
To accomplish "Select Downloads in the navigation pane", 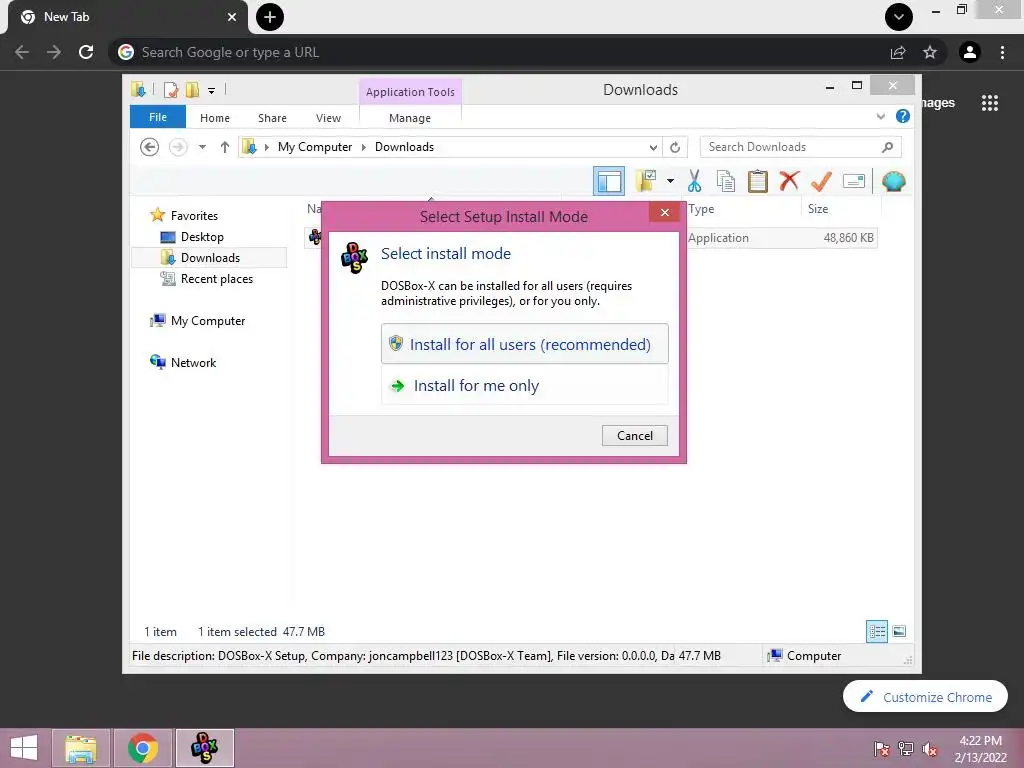I will pyautogui.click(x=209, y=258).
